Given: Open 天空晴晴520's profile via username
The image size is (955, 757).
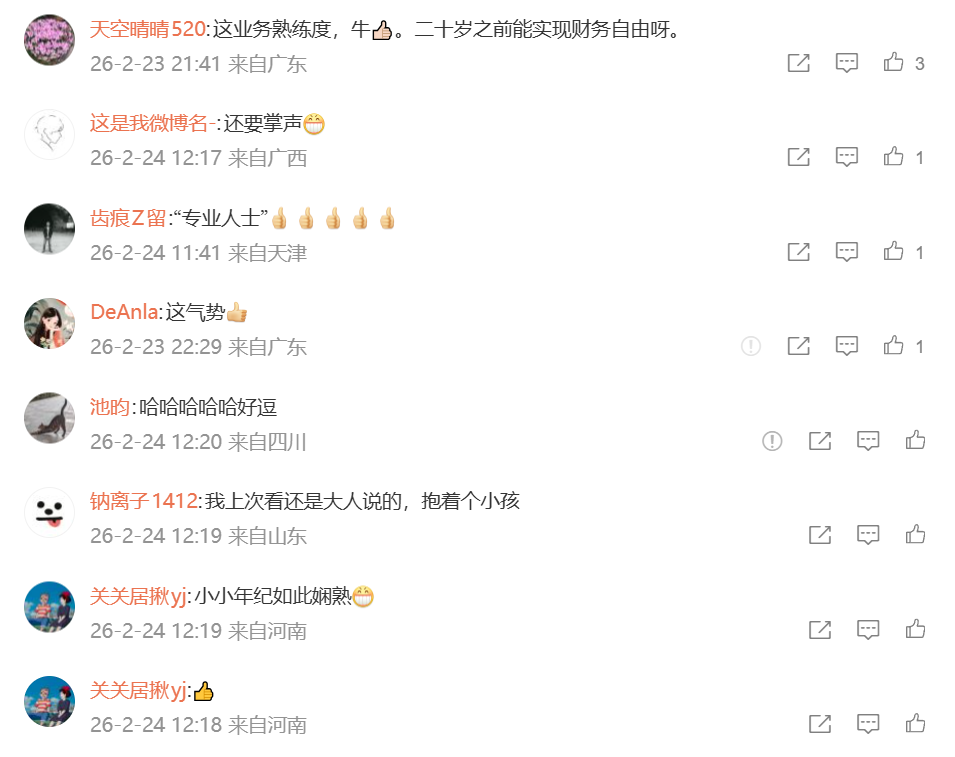Looking at the screenshot, I should point(147,29).
